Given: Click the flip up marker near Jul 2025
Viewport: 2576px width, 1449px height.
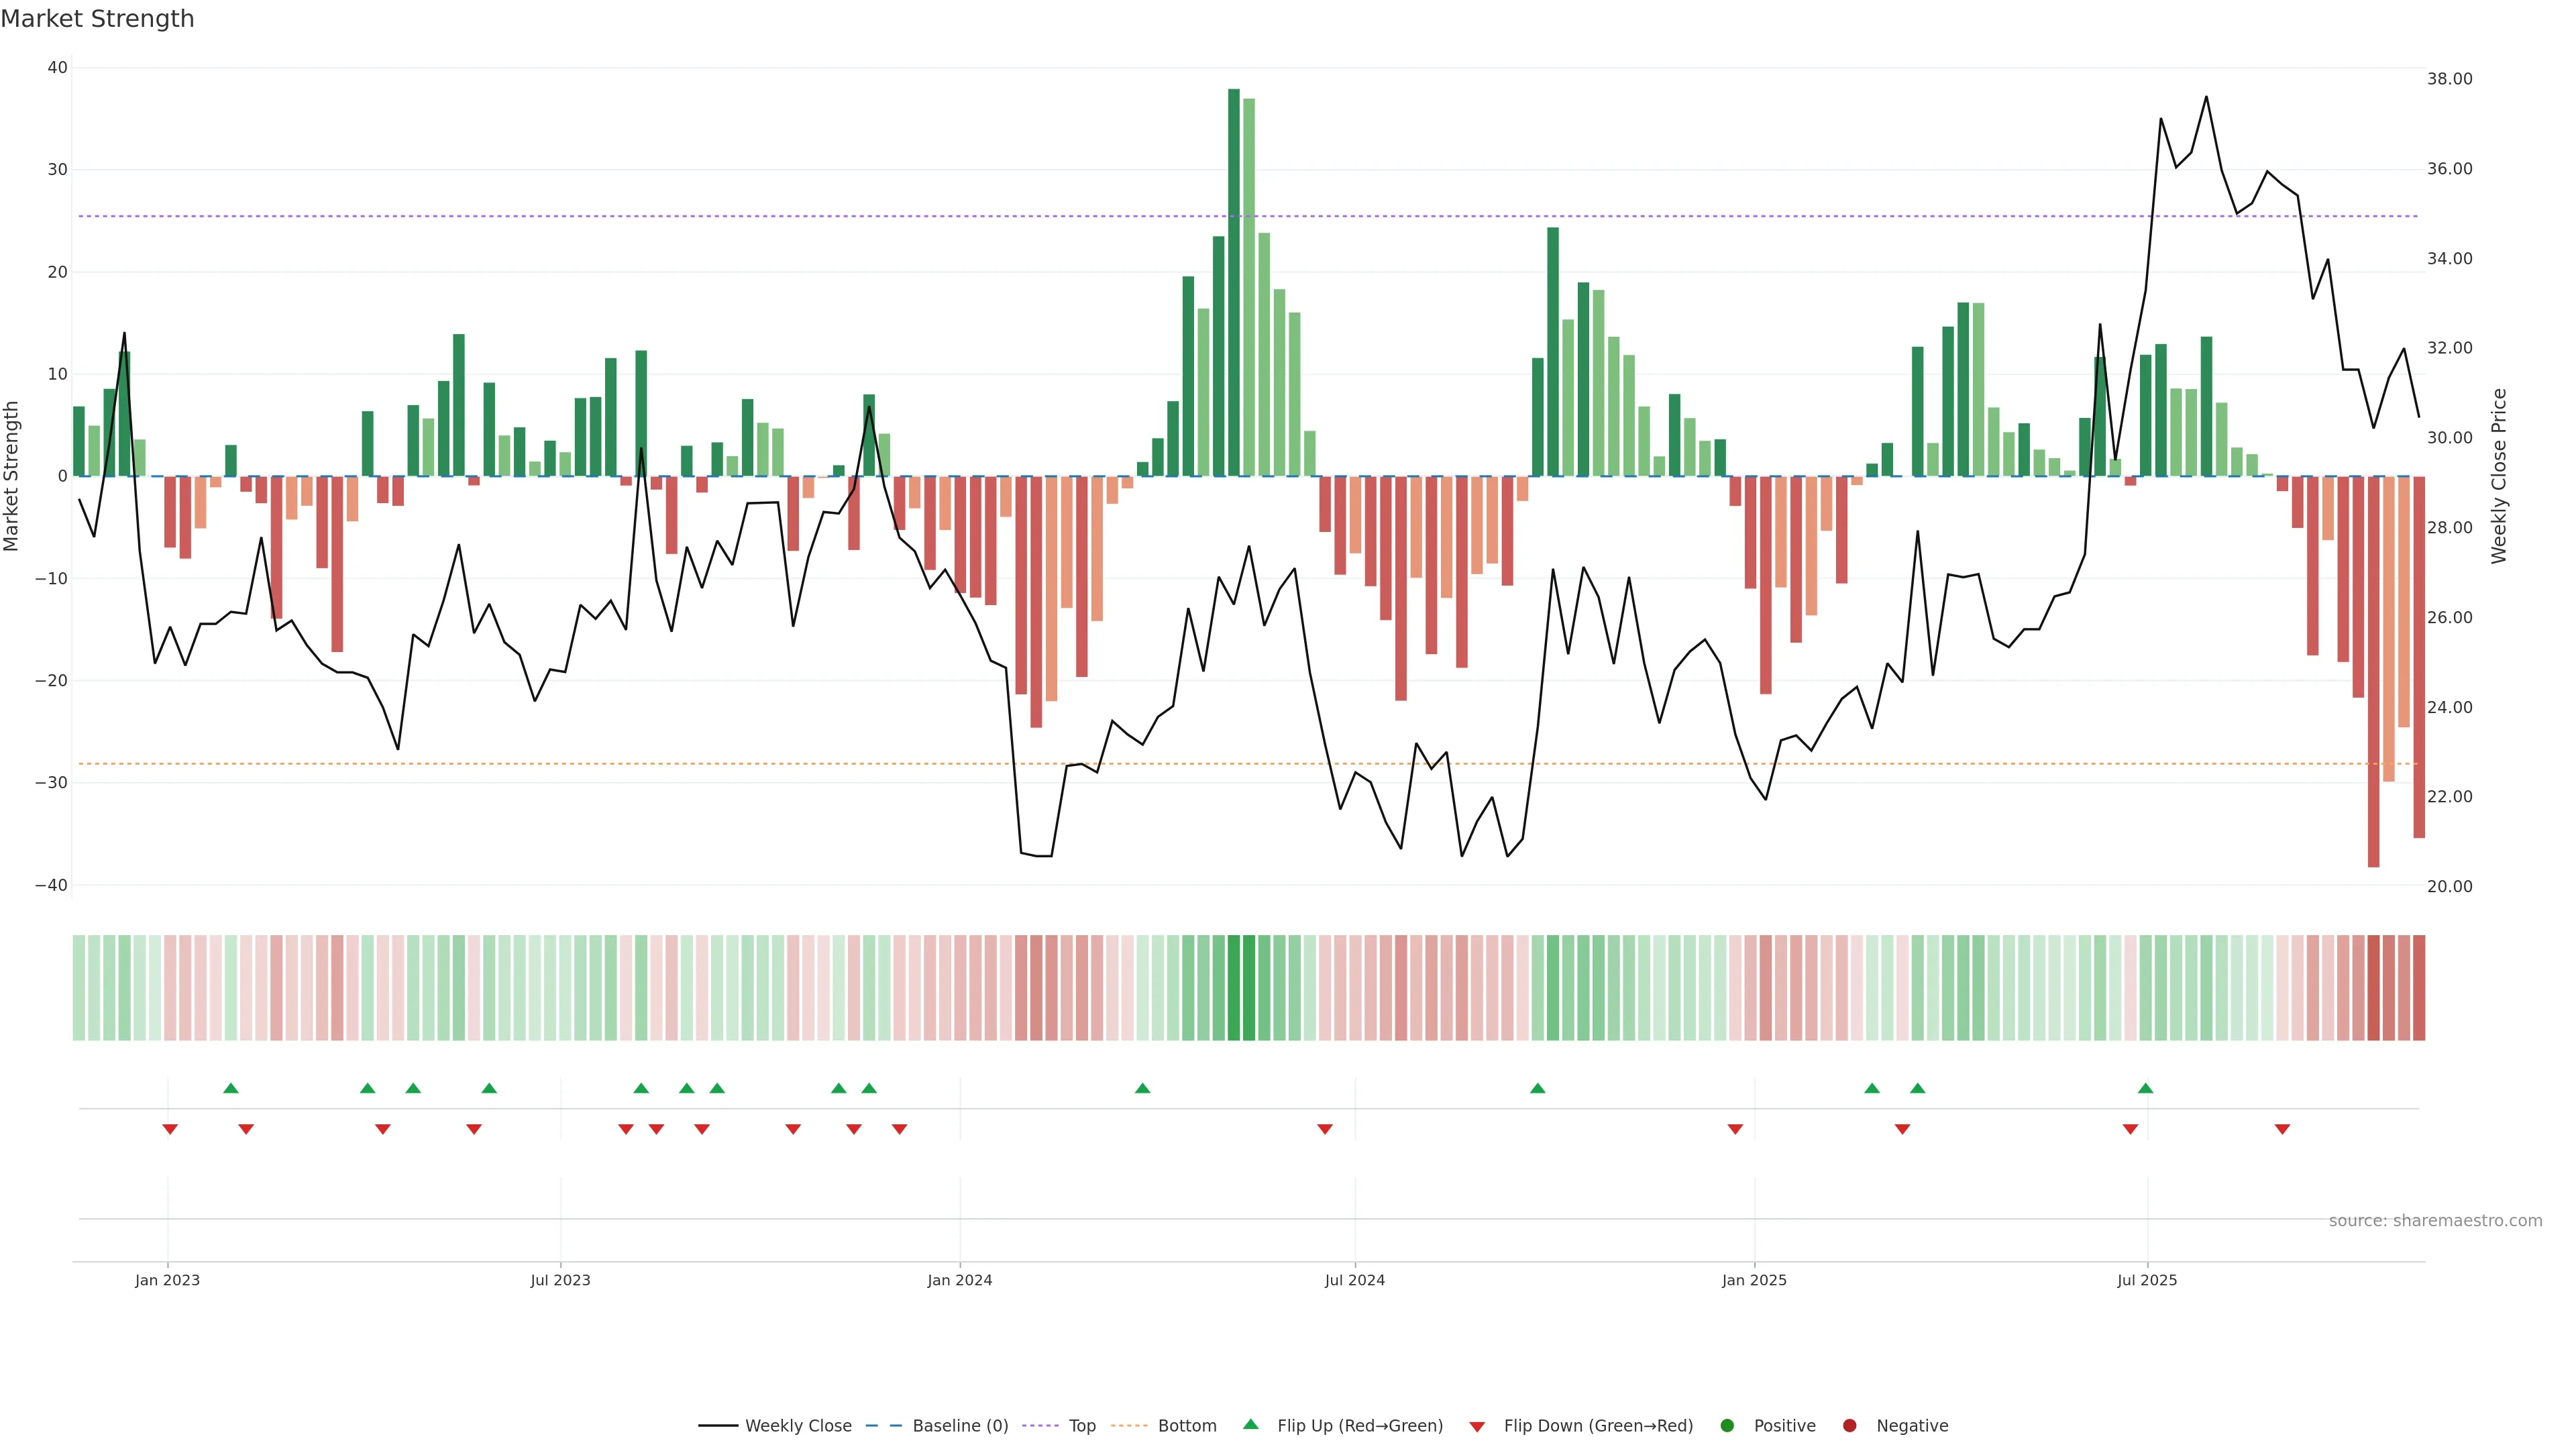Looking at the screenshot, I should click(2145, 1088).
